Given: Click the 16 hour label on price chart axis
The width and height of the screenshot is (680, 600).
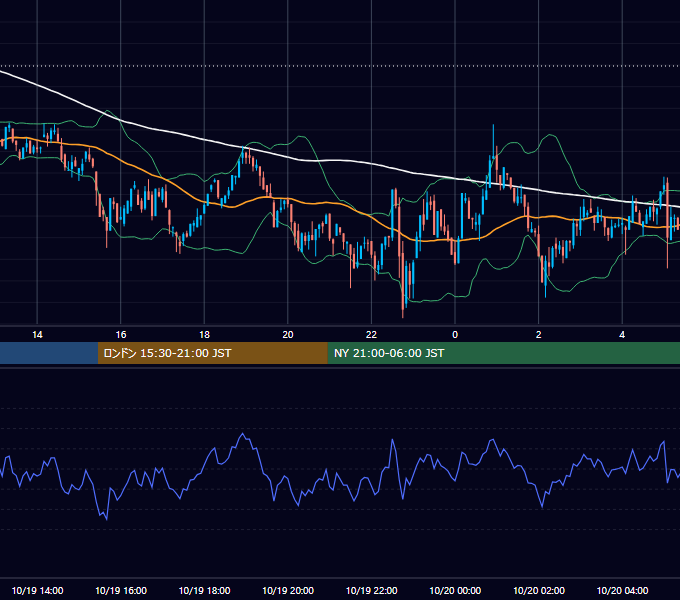Looking at the screenshot, I should [x=121, y=335].
